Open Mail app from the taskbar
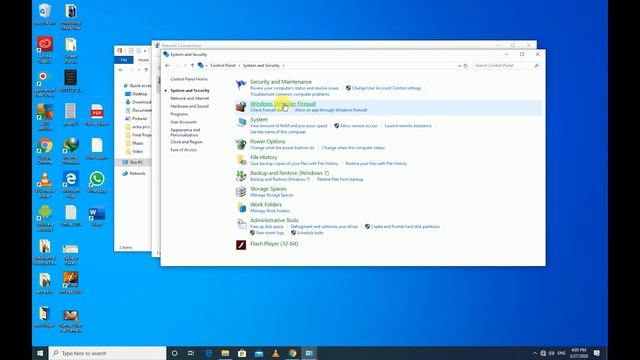The image size is (640, 360). [259, 353]
